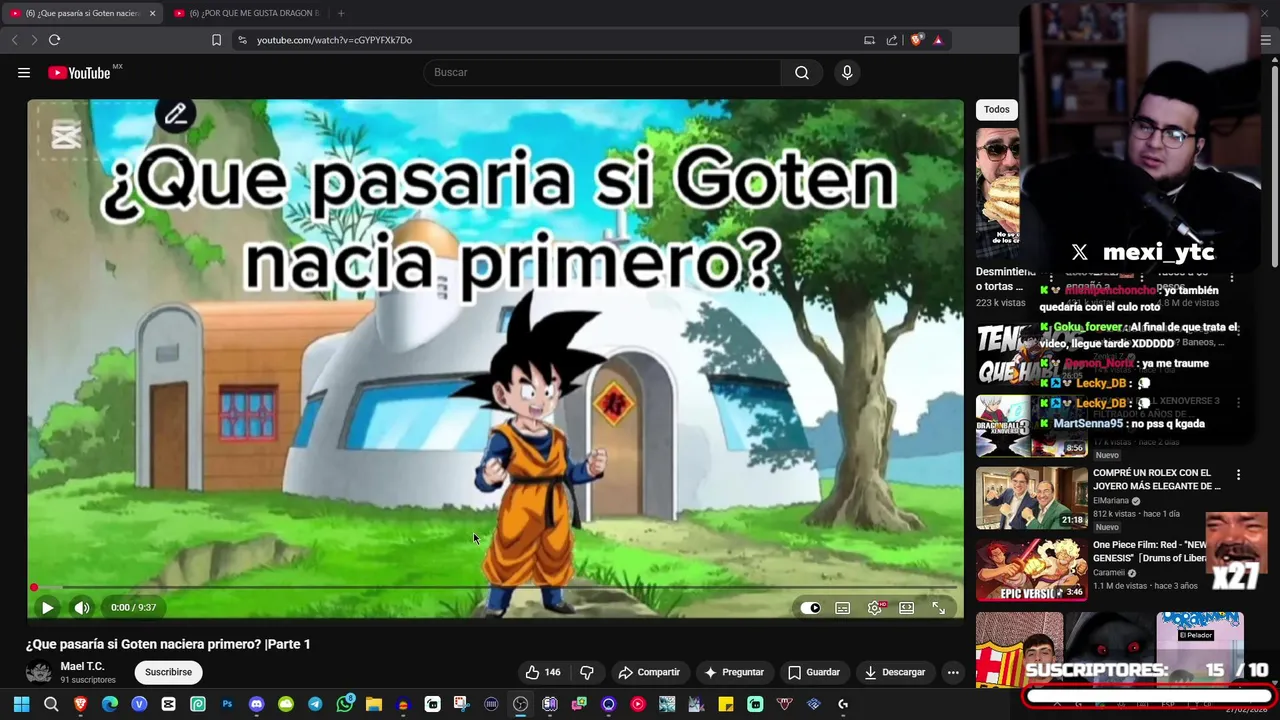Click the search magnifier button
The width and height of the screenshot is (1280, 720).
pyautogui.click(x=802, y=72)
